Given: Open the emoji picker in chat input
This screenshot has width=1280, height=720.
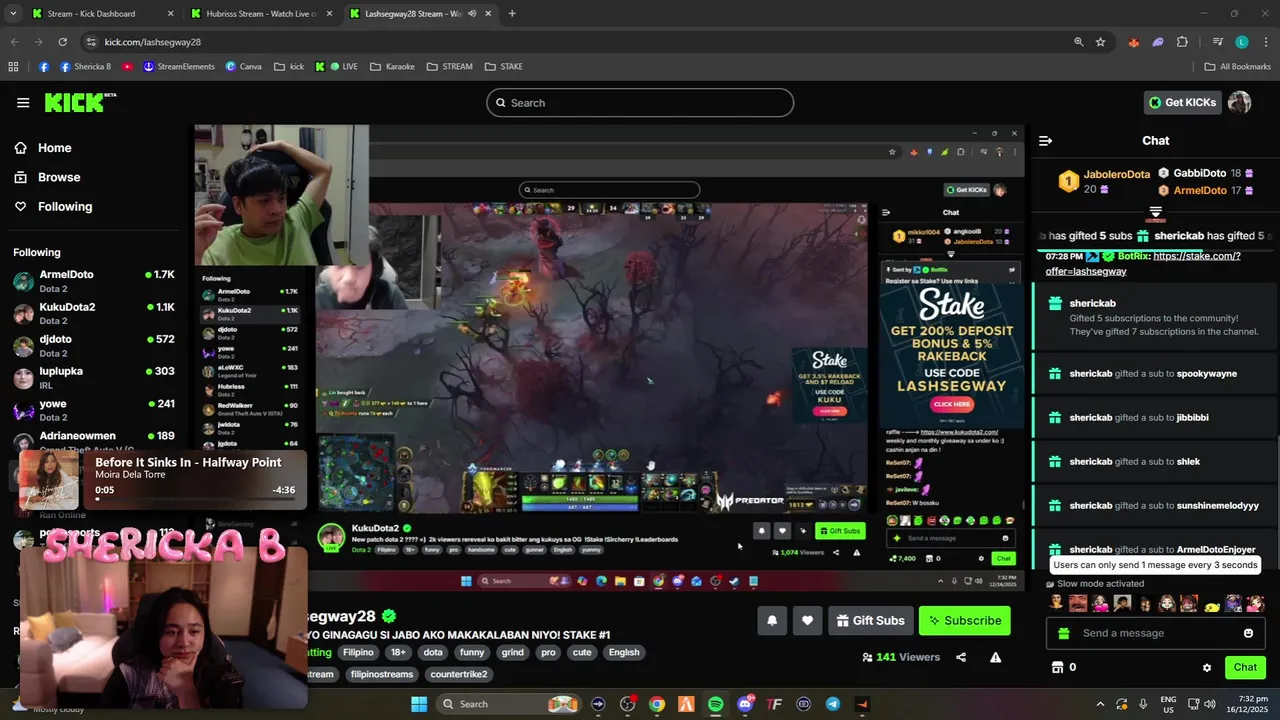Looking at the screenshot, I should pyautogui.click(x=1248, y=633).
